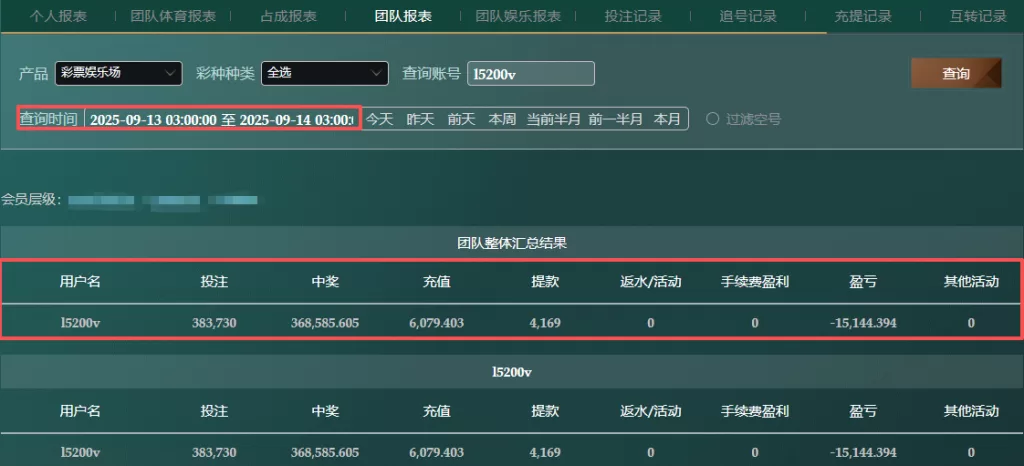Switch to the 个人报表 tab
This screenshot has width=1024, height=466.
58,16
